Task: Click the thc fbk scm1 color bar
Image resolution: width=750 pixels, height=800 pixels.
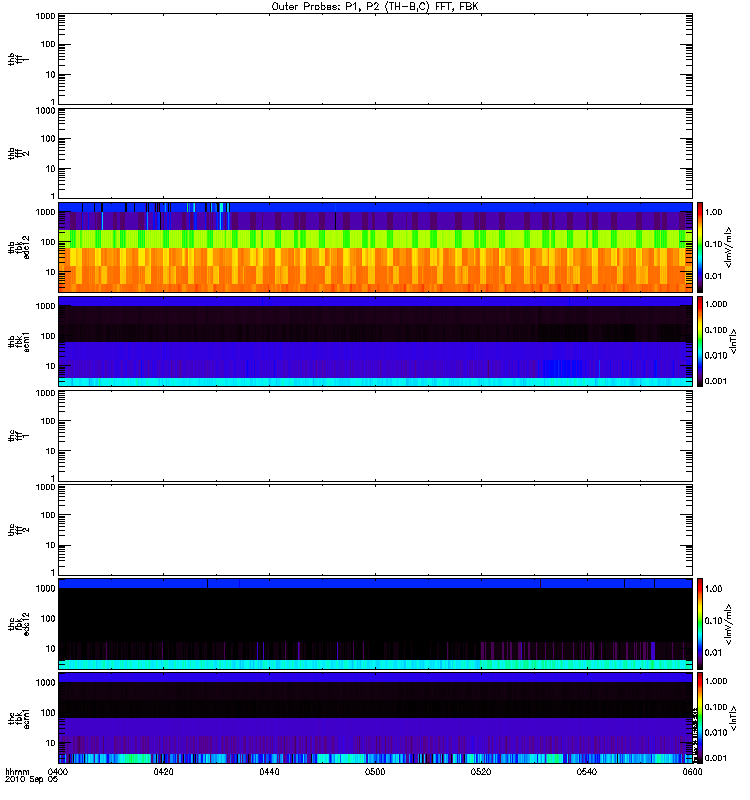Action: [x=700, y=718]
